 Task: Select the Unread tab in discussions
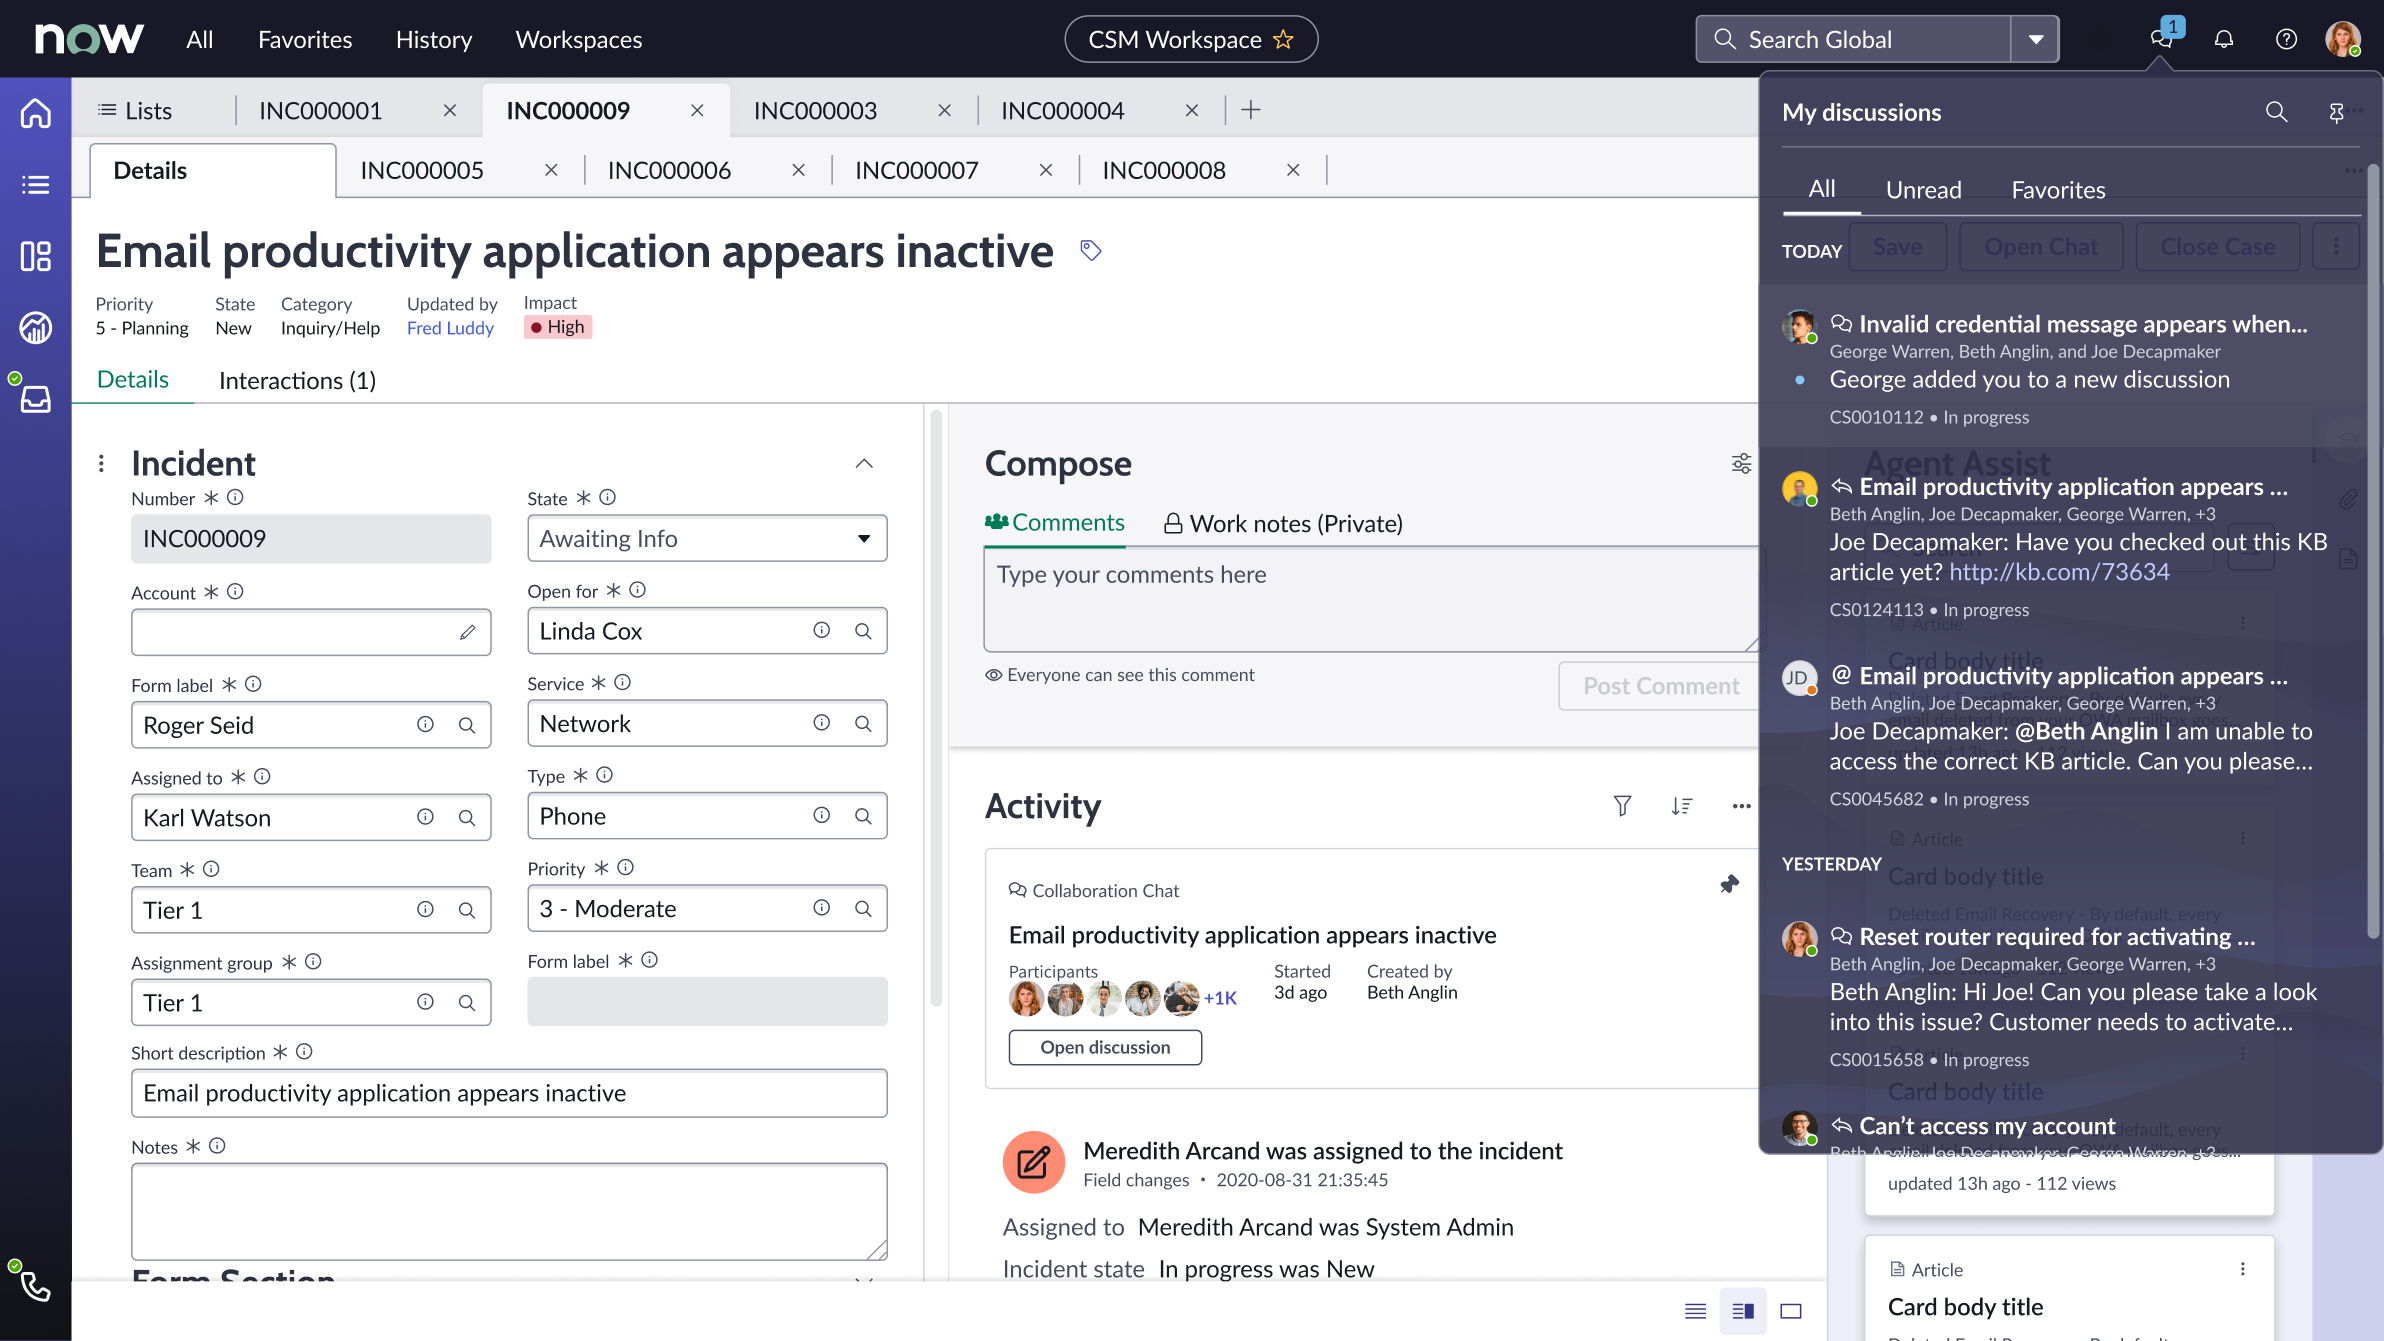(x=1923, y=190)
